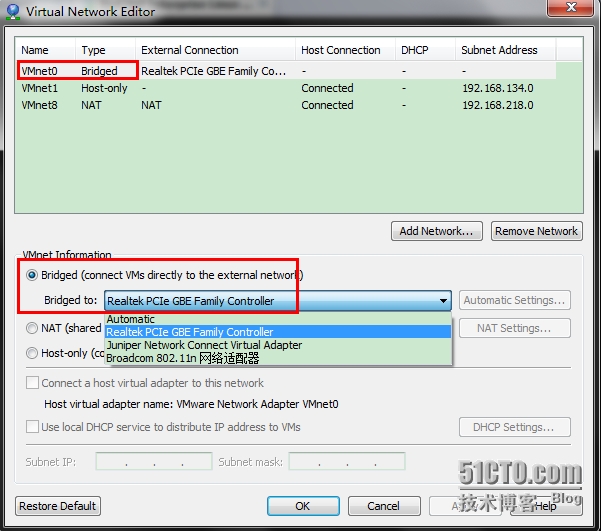The width and height of the screenshot is (601, 531).
Task: Open NAT Settings
Action: coord(515,328)
